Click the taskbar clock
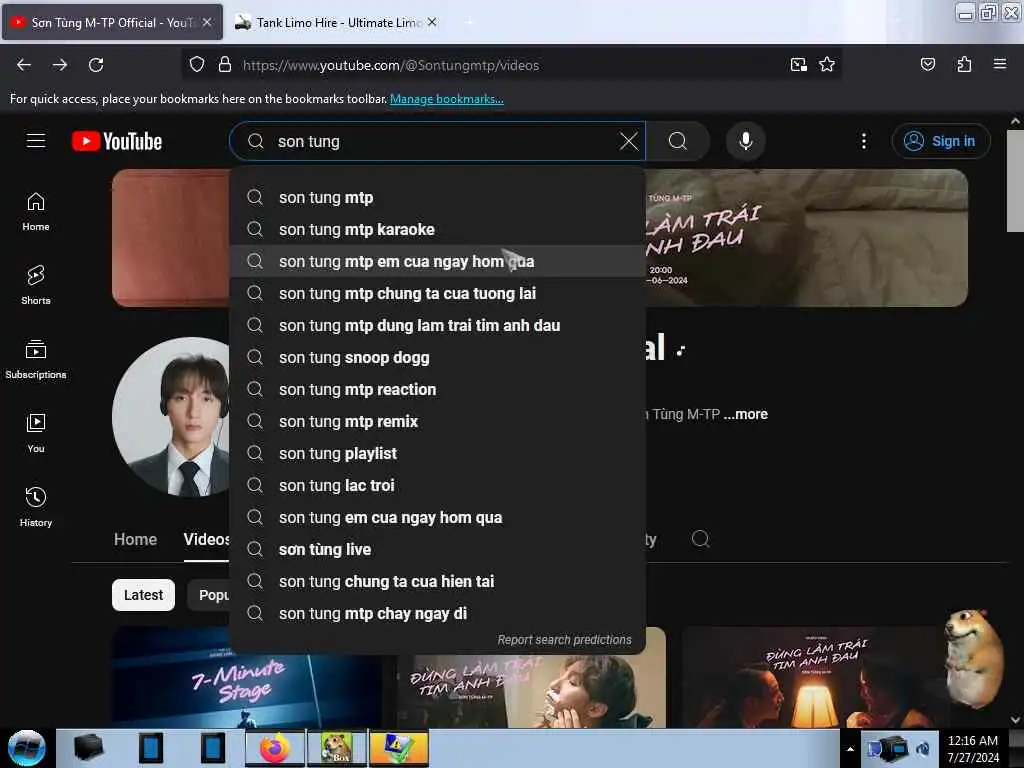 tap(972, 749)
